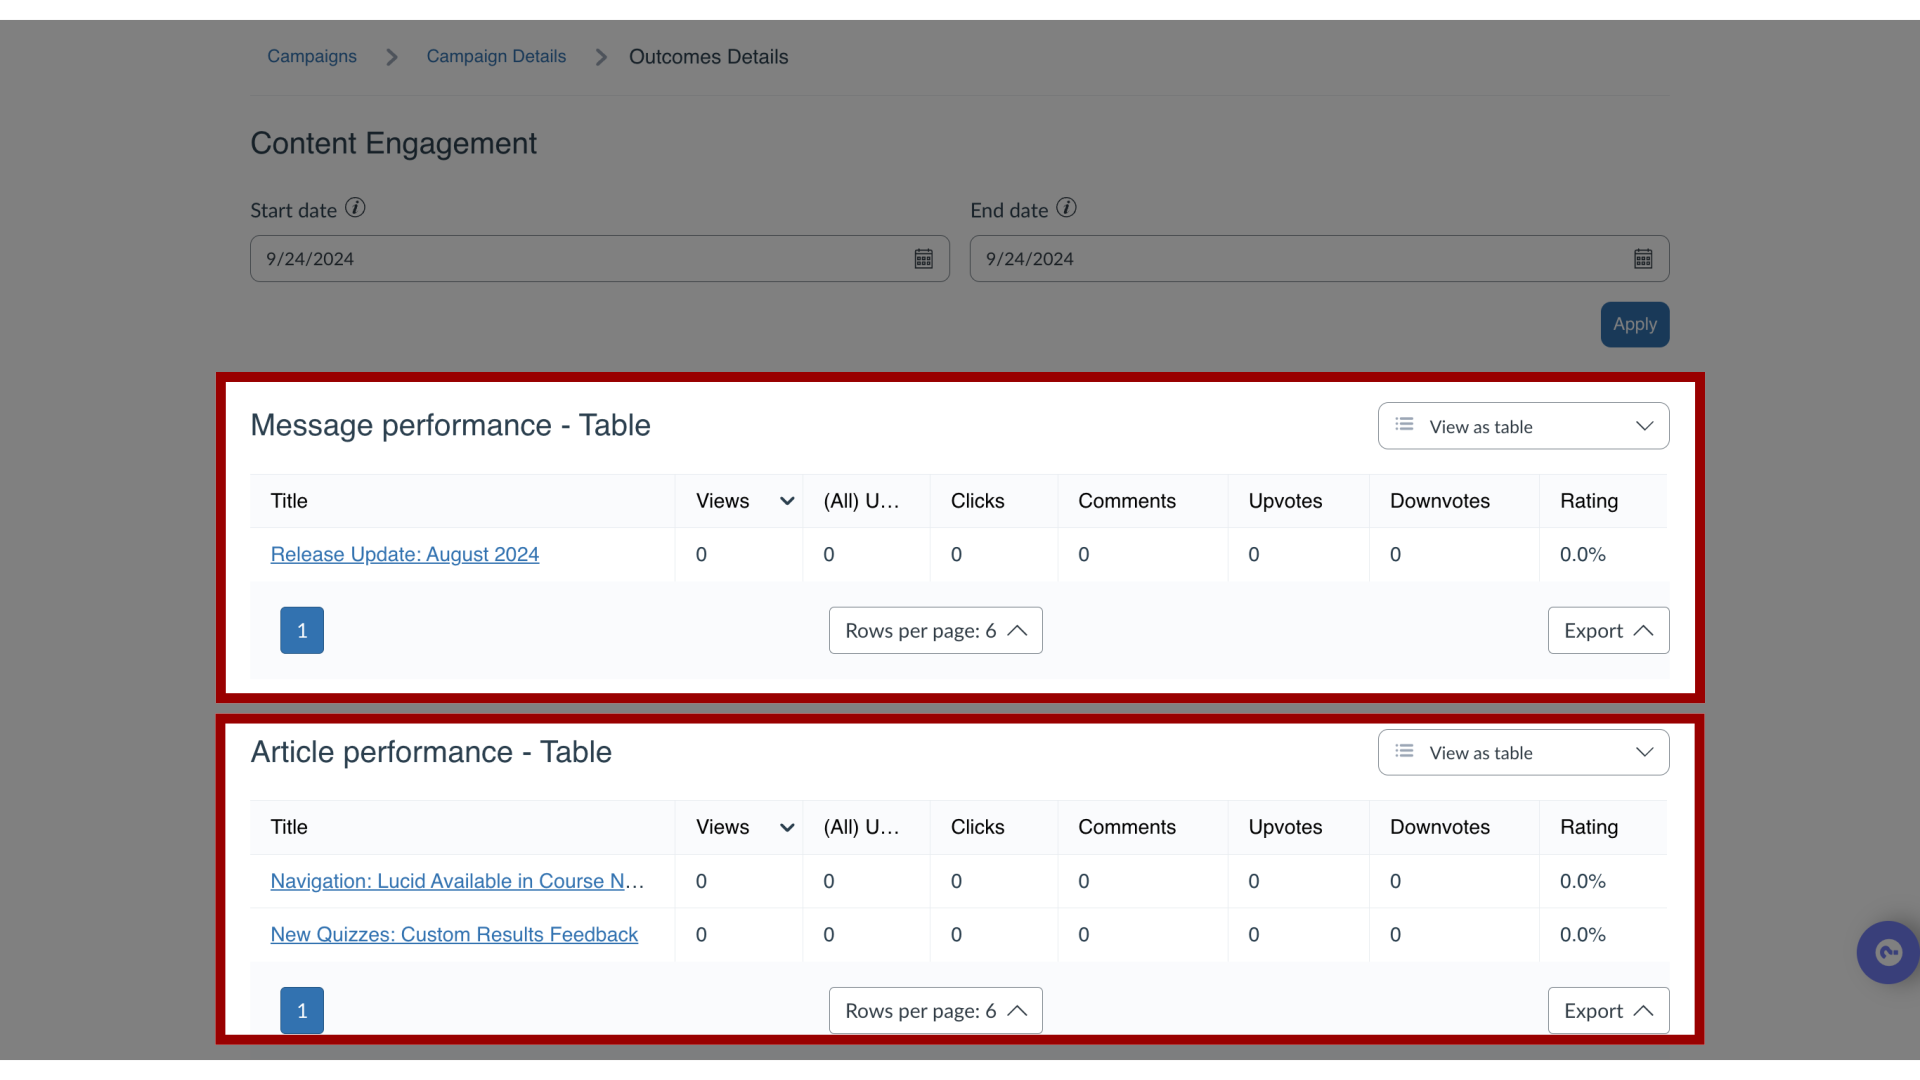Click the Views sort arrow in Message performance
1920x1080 pixels.
click(786, 501)
